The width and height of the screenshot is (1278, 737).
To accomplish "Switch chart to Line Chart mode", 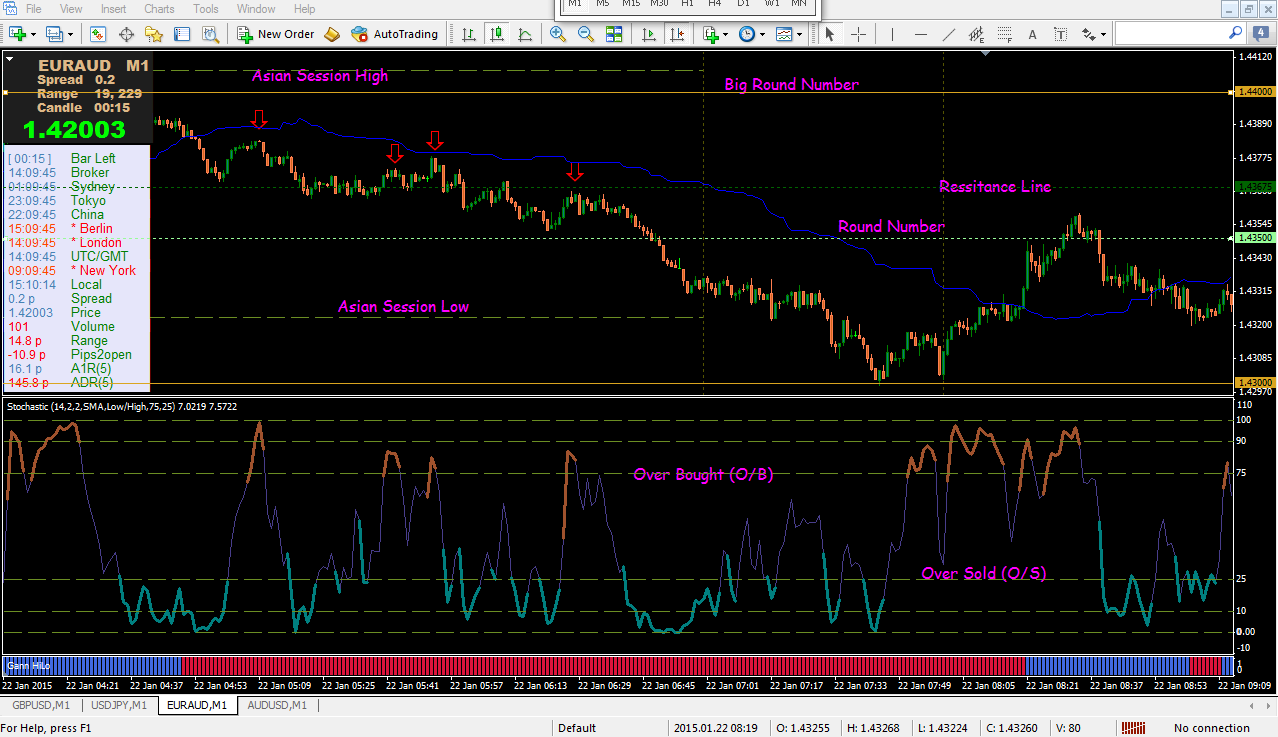I will pyautogui.click(x=525, y=34).
